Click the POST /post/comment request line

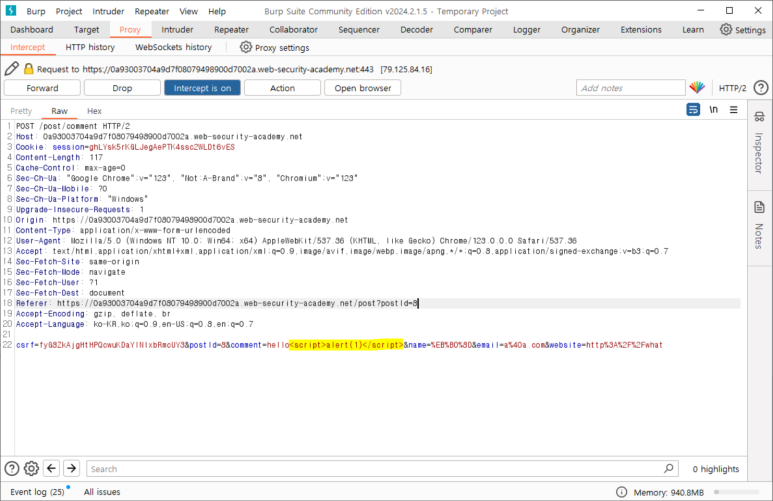point(73,126)
